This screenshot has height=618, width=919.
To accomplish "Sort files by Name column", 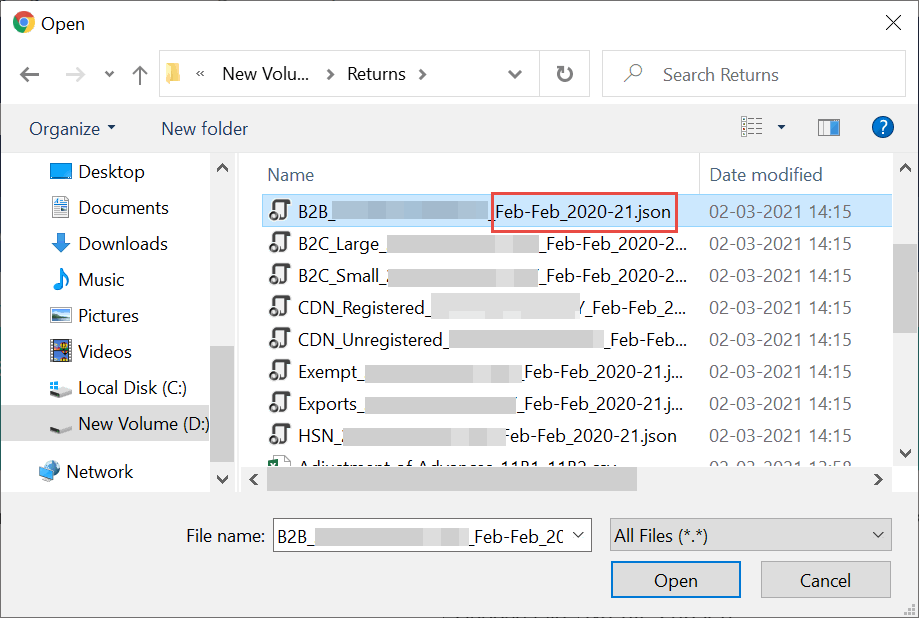I will pos(291,175).
